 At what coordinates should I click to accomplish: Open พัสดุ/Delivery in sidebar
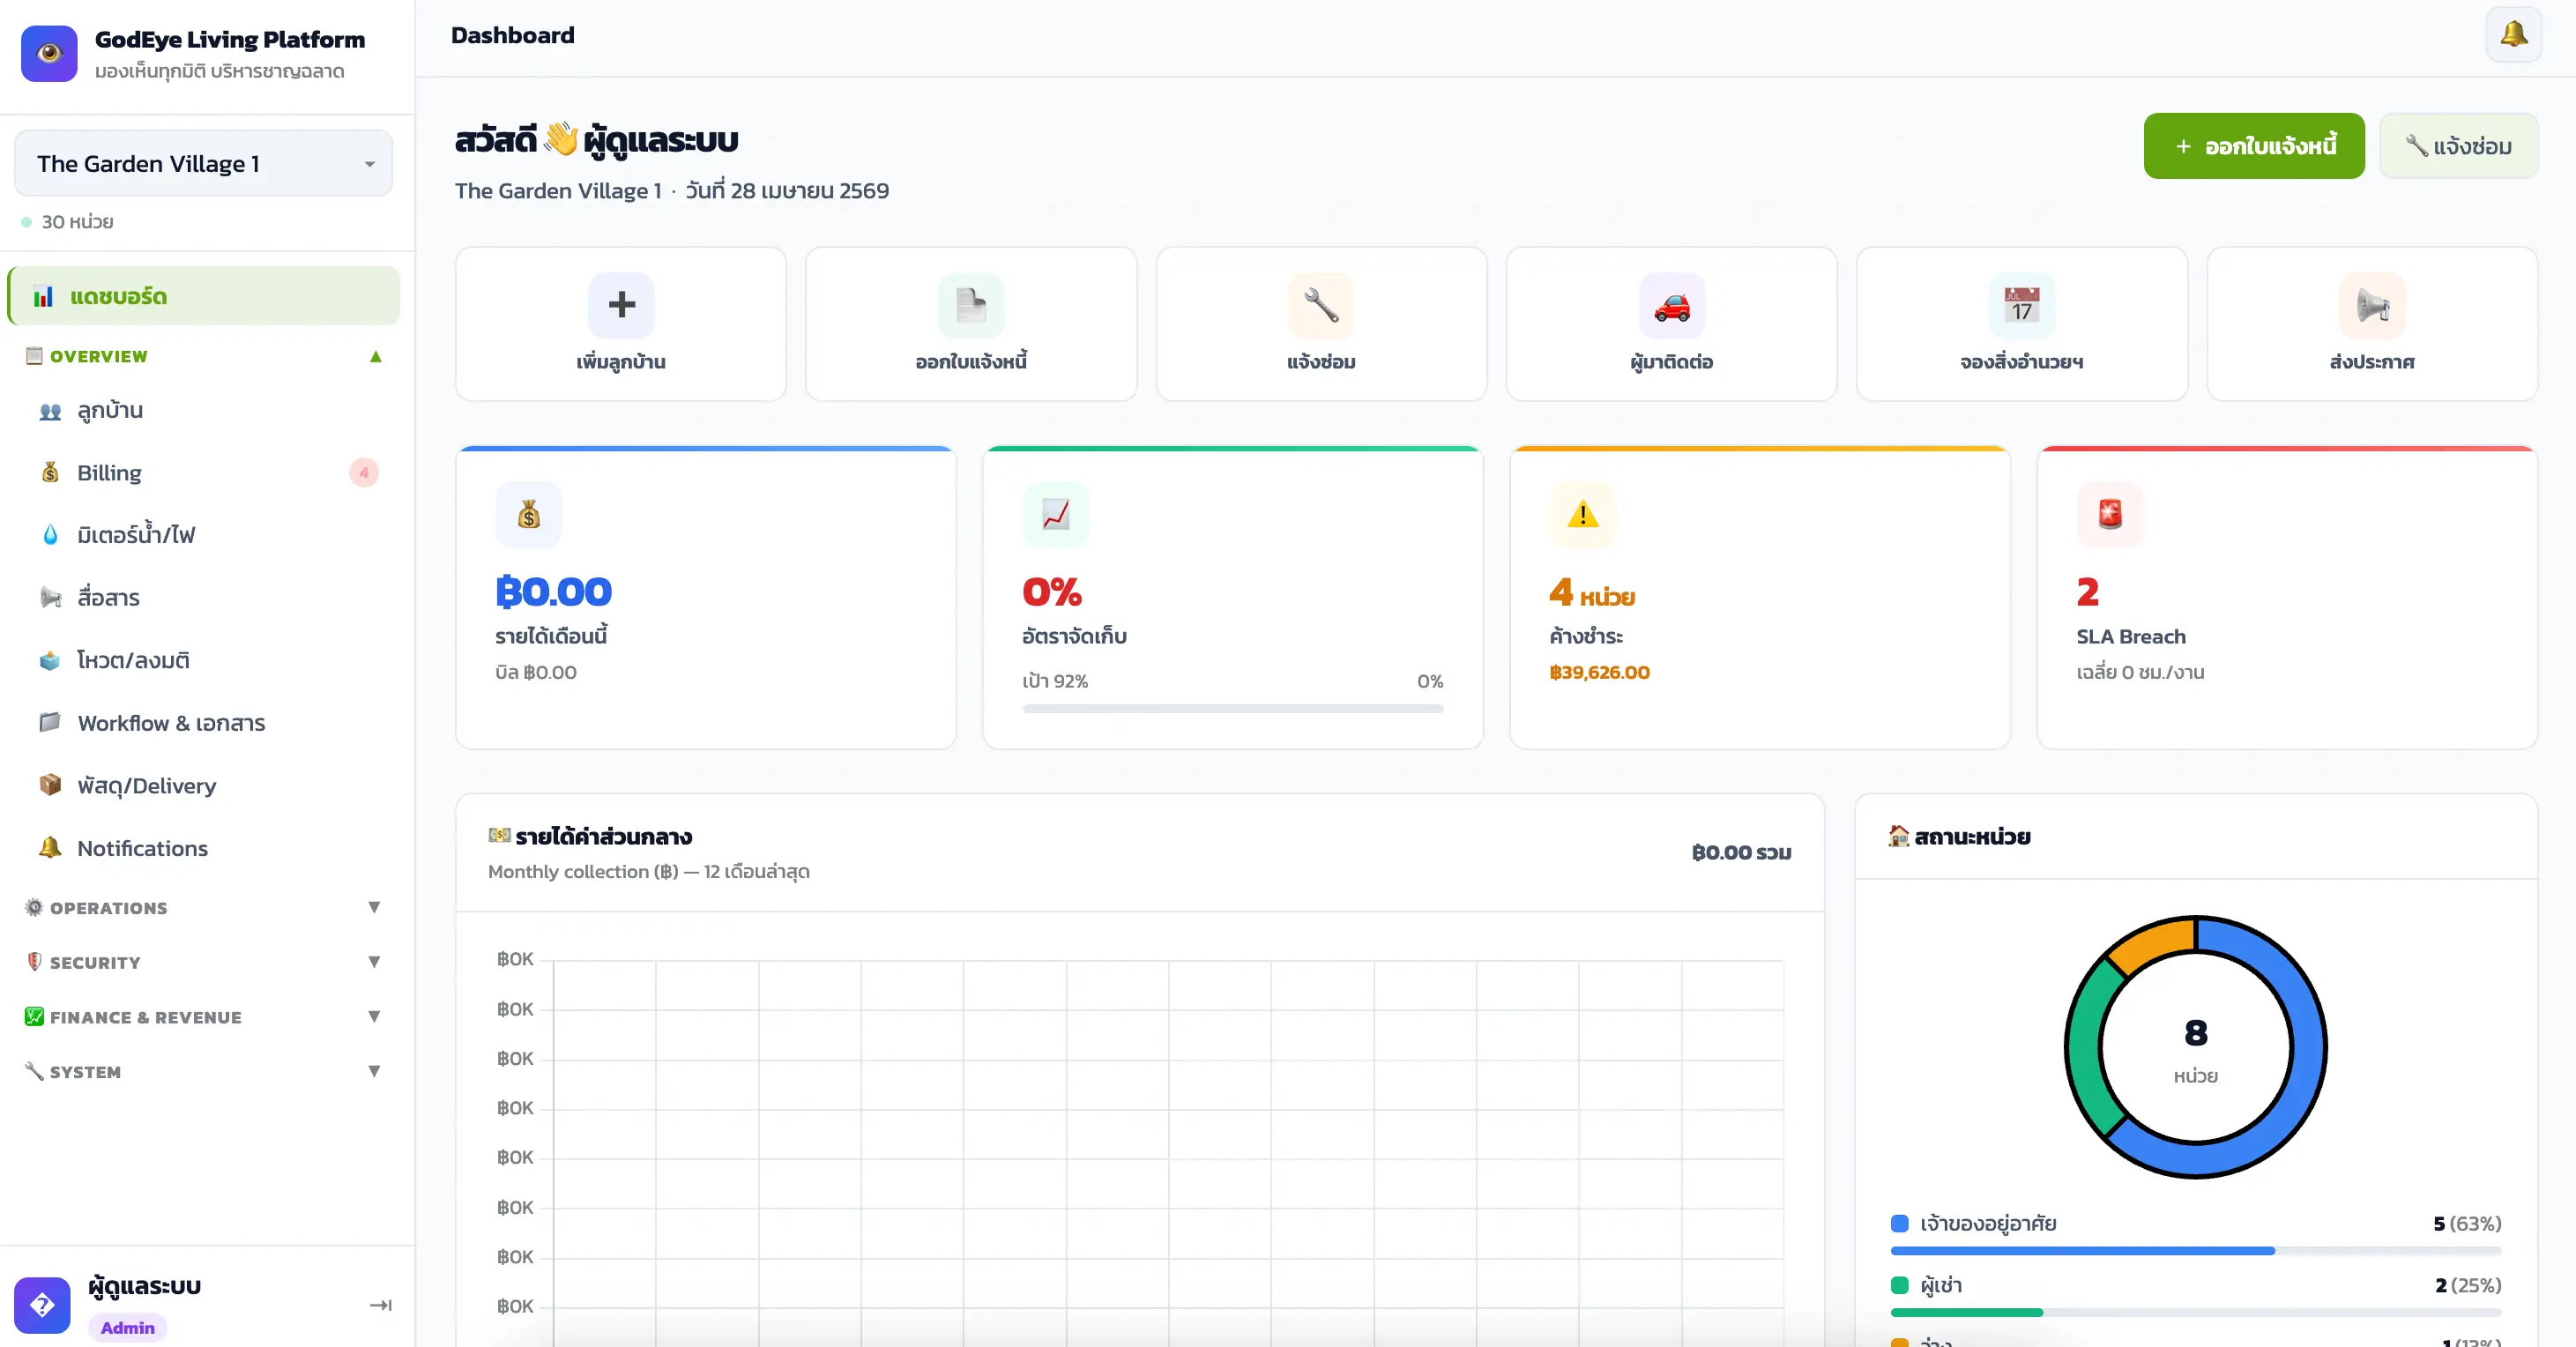pyautogui.click(x=204, y=785)
